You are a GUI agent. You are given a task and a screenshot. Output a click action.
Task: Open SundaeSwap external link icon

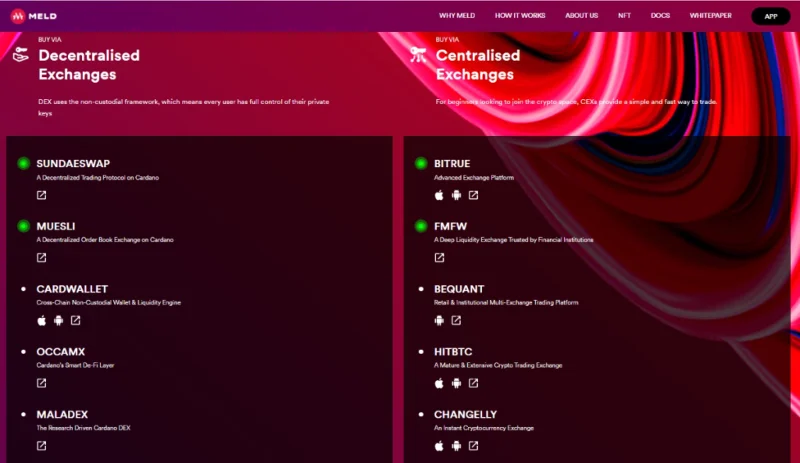(x=41, y=195)
